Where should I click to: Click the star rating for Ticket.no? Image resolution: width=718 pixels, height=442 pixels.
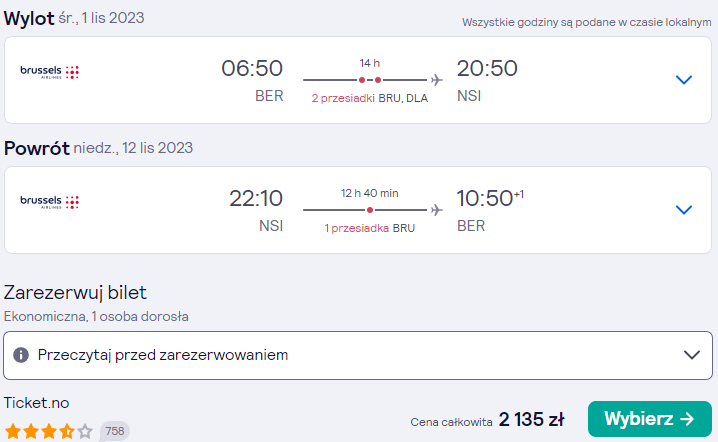point(49,431)
